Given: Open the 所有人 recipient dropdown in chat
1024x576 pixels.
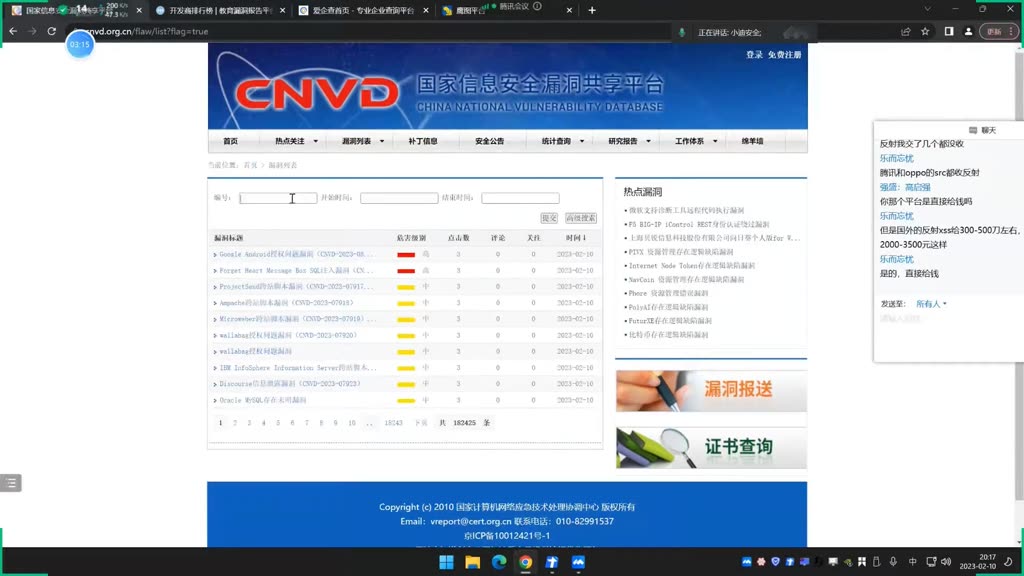Looking at the screenshot, I should [x=931, y=304].
